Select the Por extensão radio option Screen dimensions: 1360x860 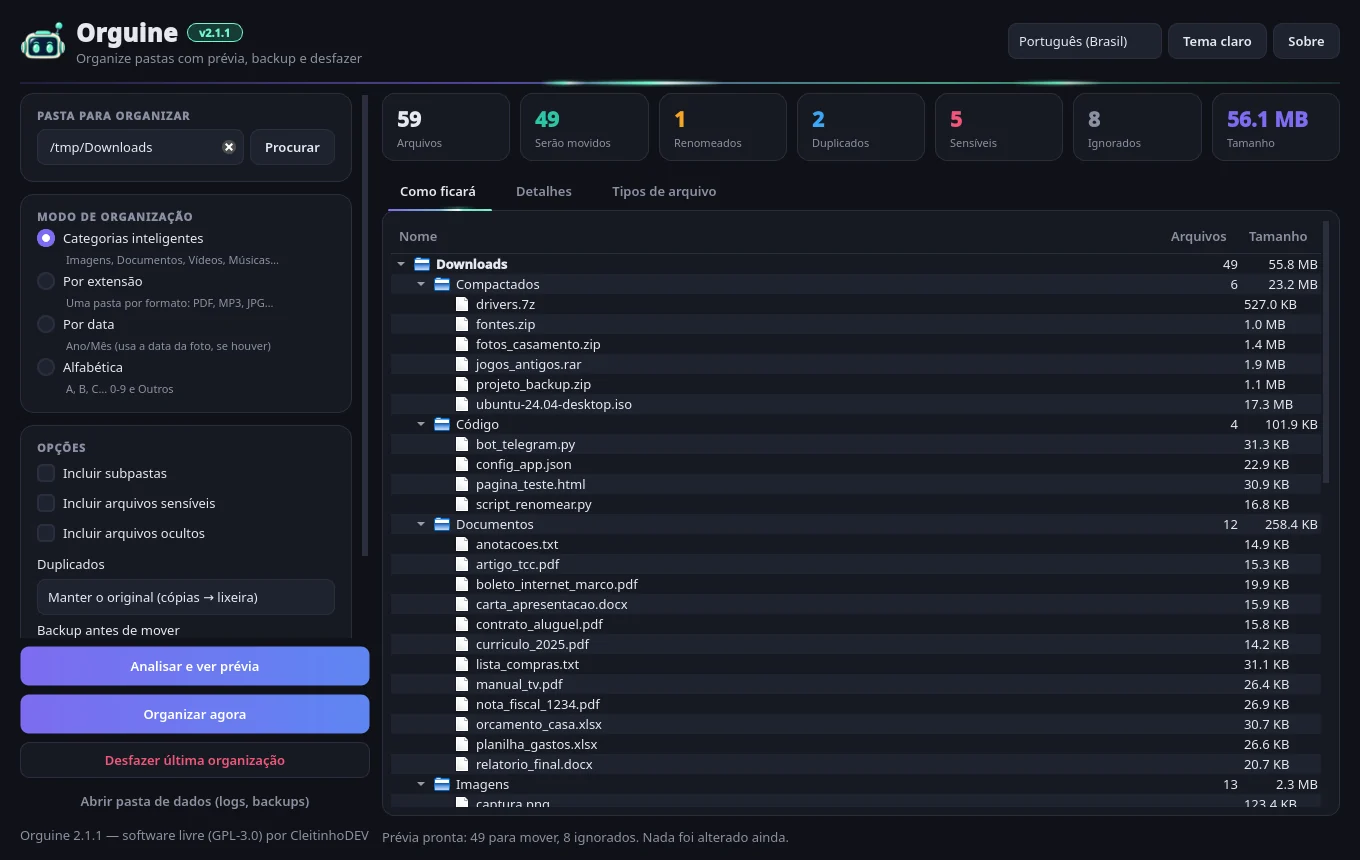pos(46,281)
